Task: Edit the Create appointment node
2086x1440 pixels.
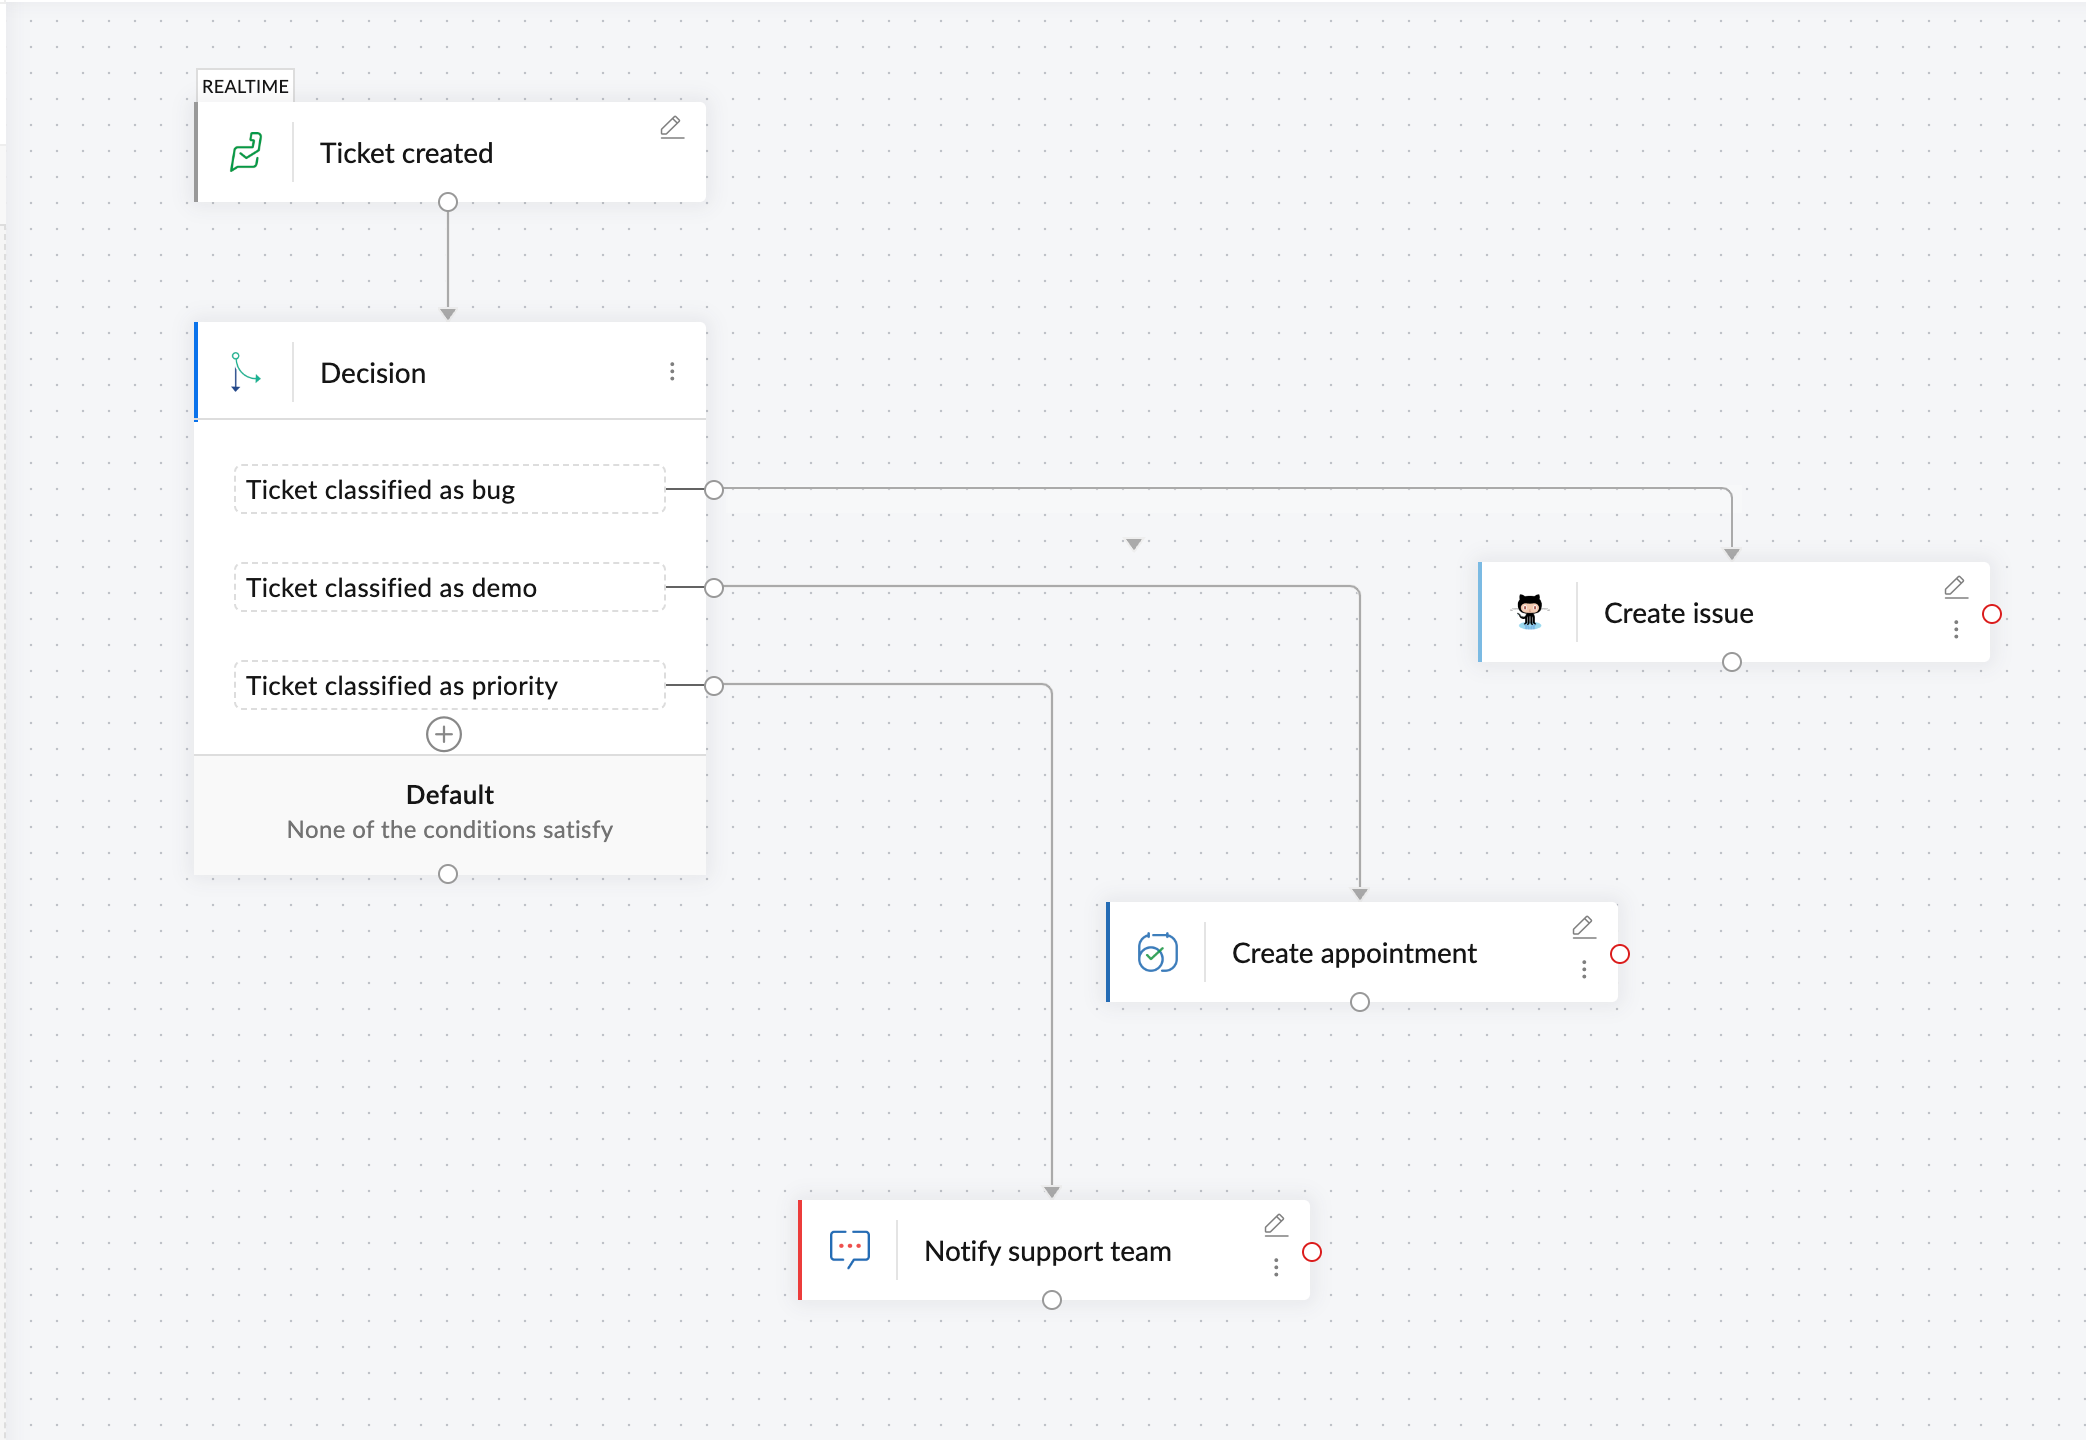Action: (x=1583, y=927)
